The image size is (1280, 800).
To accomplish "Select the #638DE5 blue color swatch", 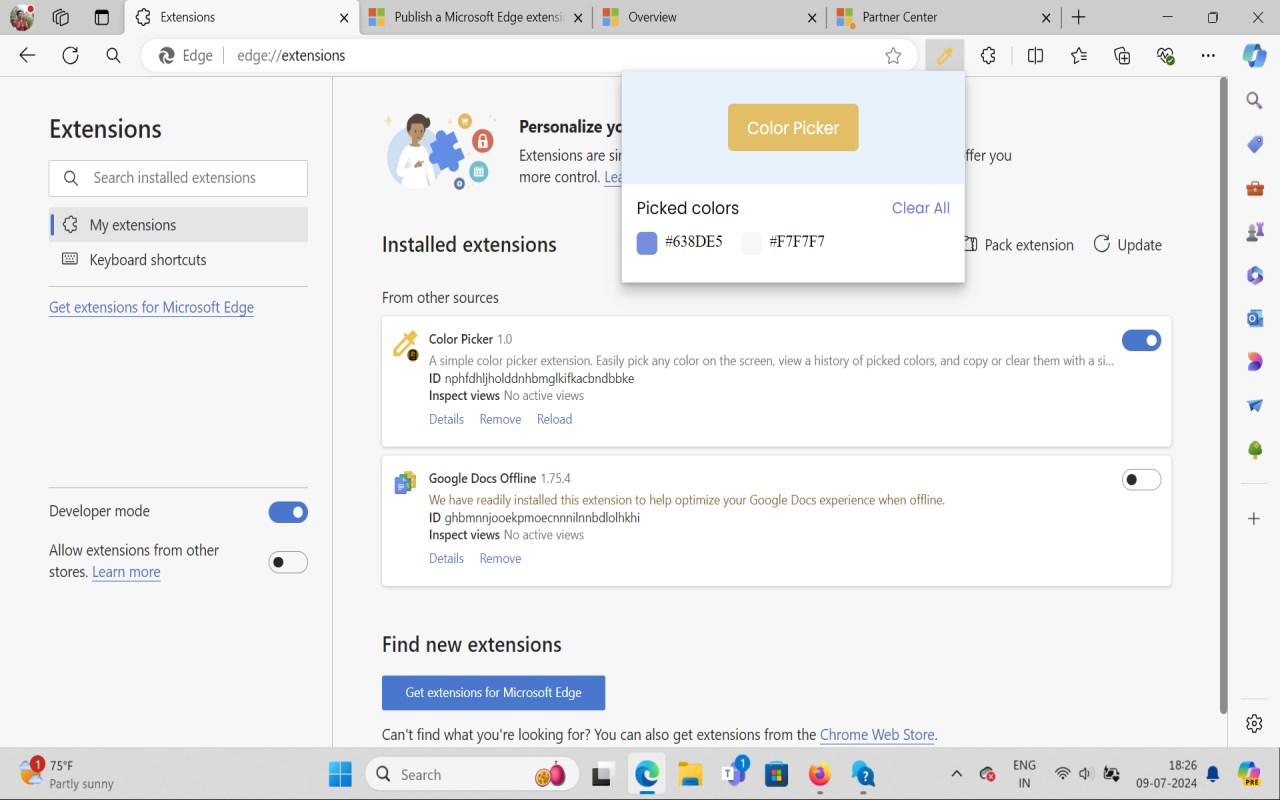I will pyautogui.click(x=647, y=243).
